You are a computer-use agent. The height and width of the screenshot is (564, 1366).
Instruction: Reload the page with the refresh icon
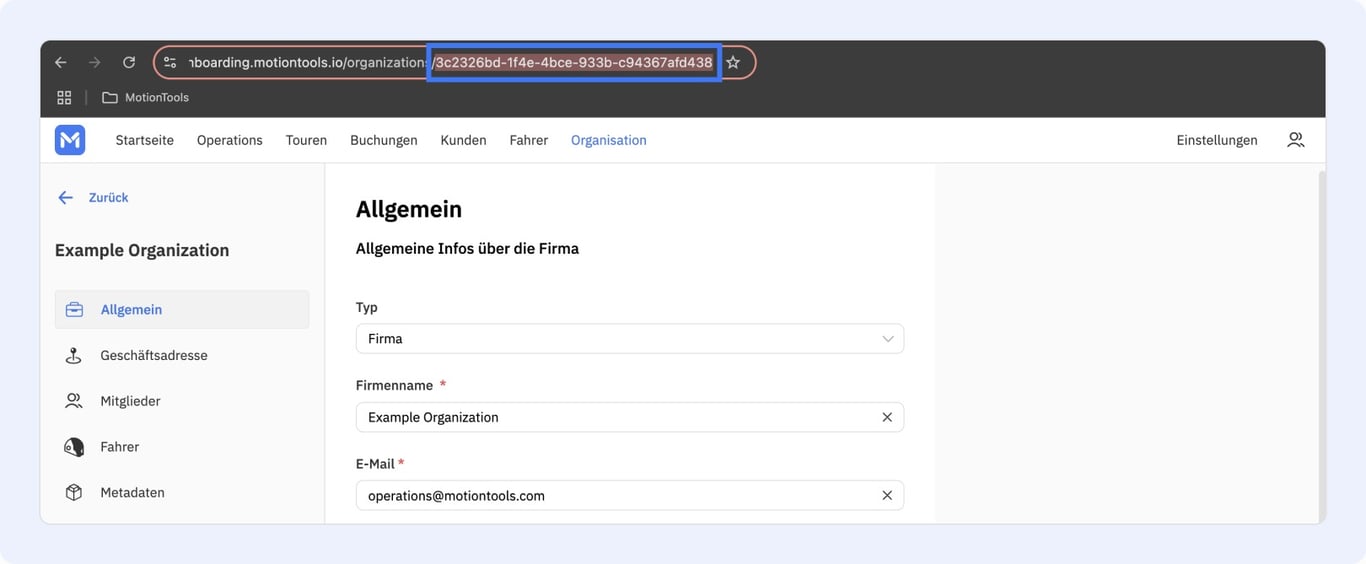click(x=129, y=62)
